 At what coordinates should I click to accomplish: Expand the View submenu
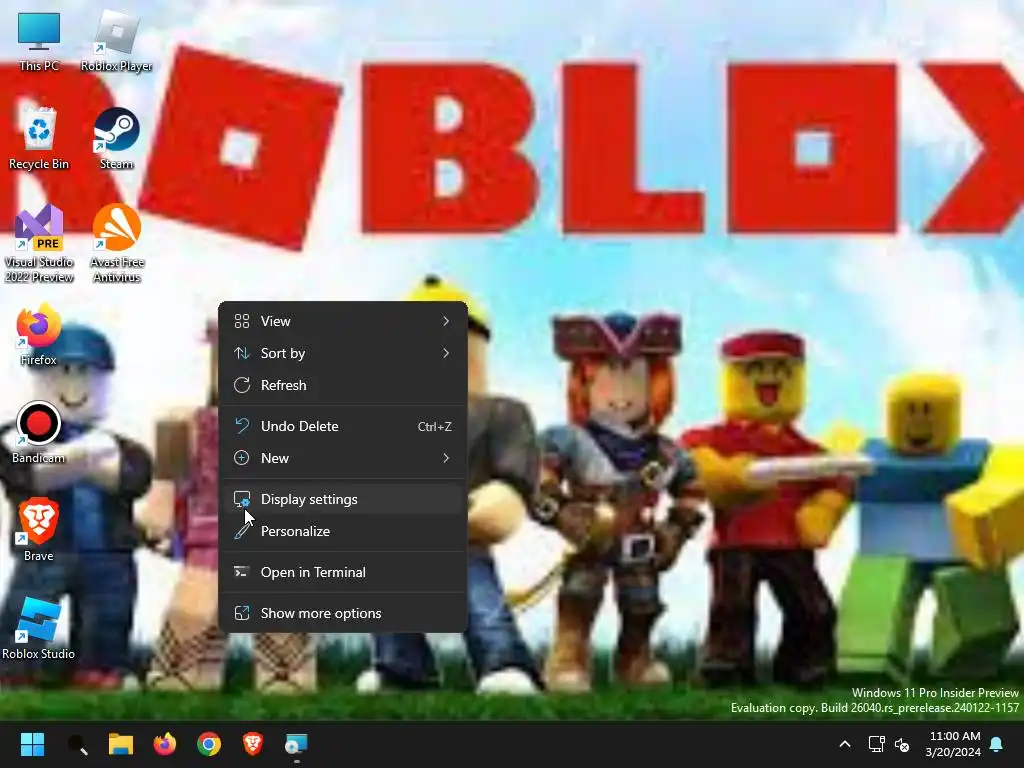pyautogui.click(x=342, y=321)
